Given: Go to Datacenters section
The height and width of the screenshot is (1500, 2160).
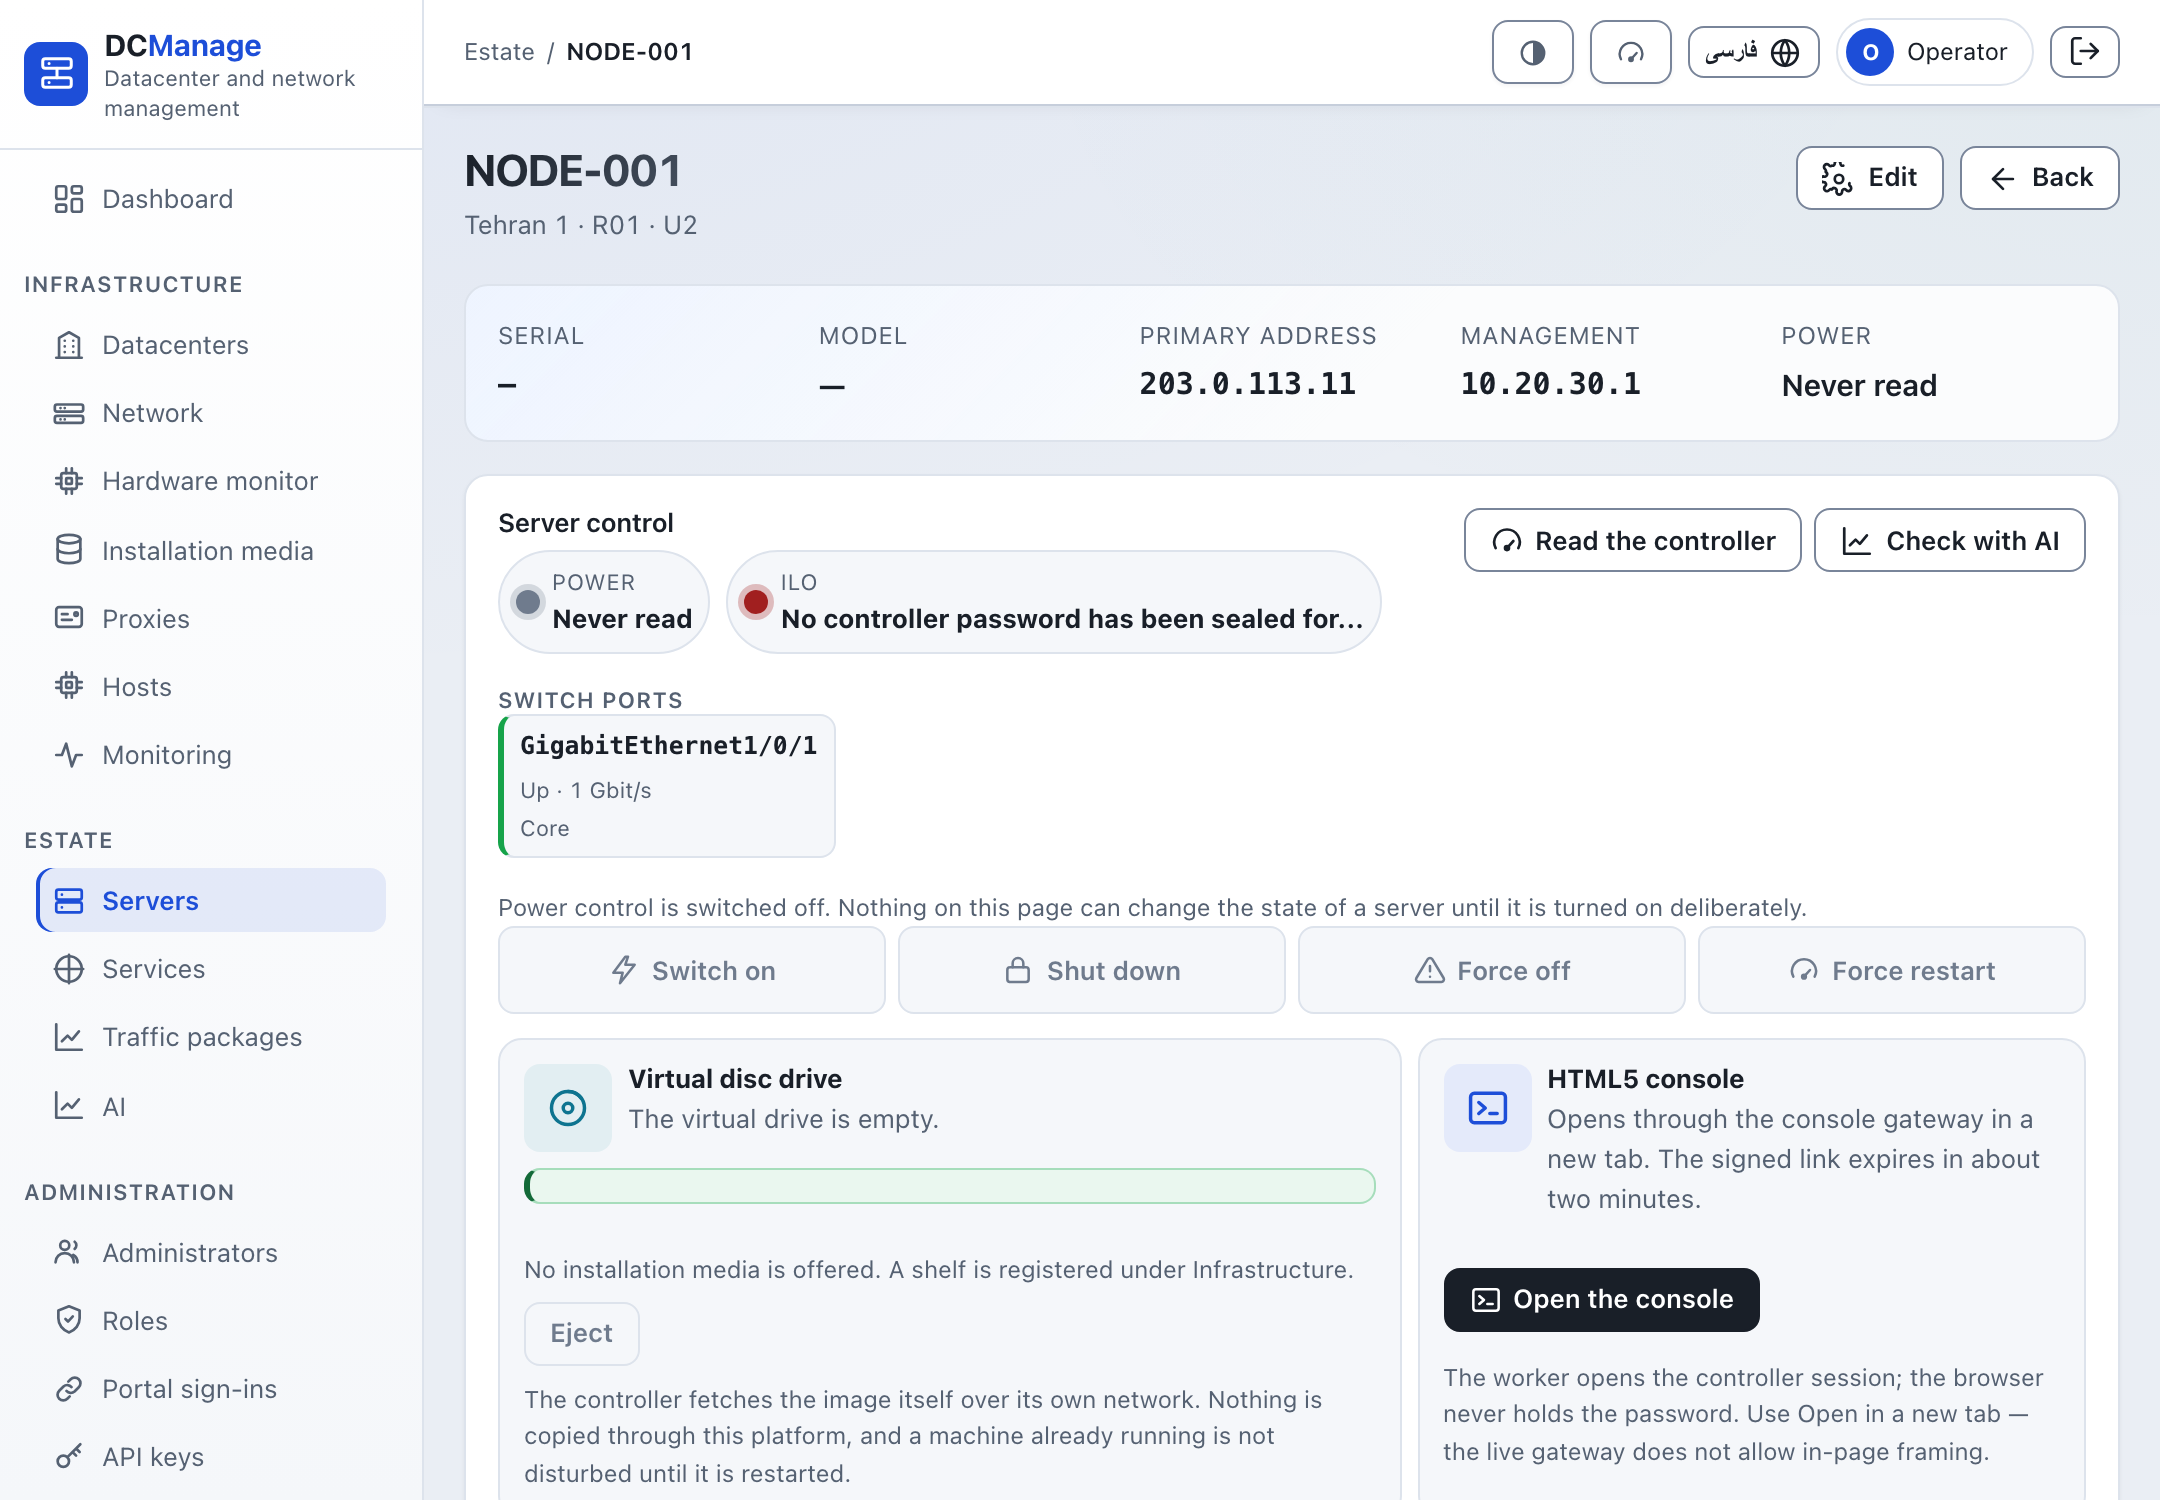Looking at the screenshot, I should [x=210, y=345].
